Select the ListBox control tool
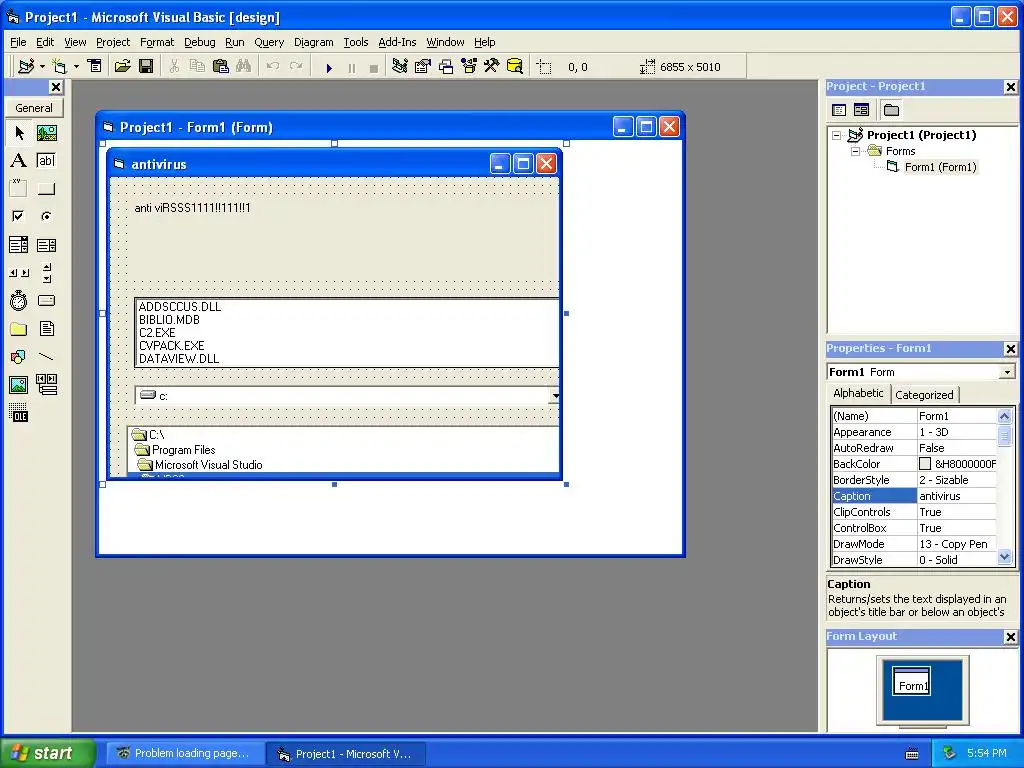This screenshot has width=1024, height=768. coord(46,245)
